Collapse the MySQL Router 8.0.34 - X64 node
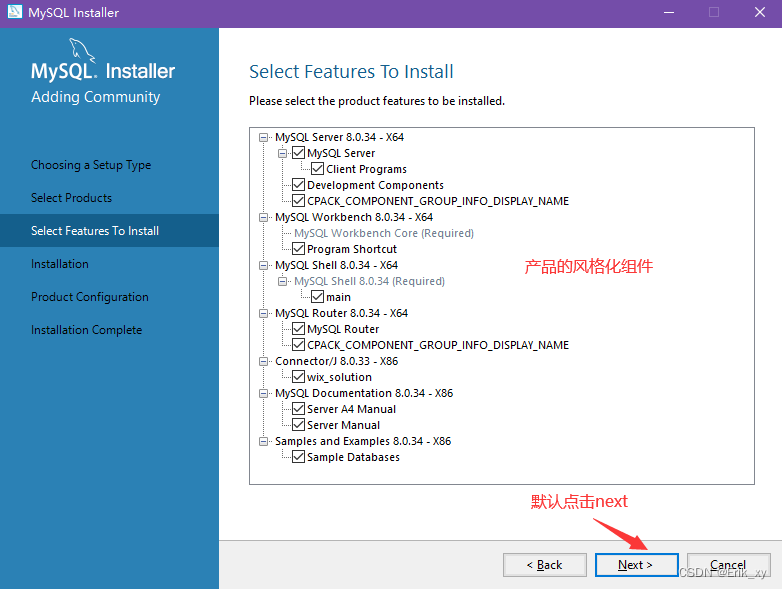Image resolution: width=782 pixels, height=589 pixels. [263, 313]
